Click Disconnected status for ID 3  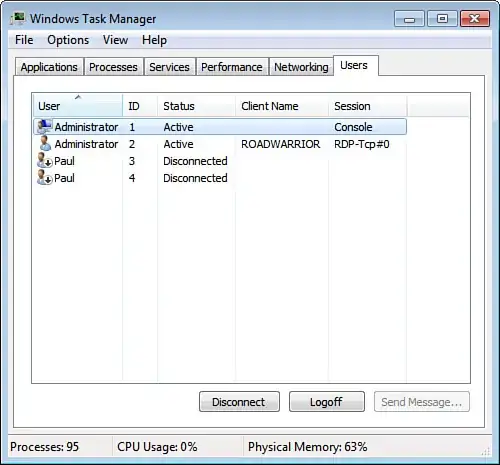point(195,161)
